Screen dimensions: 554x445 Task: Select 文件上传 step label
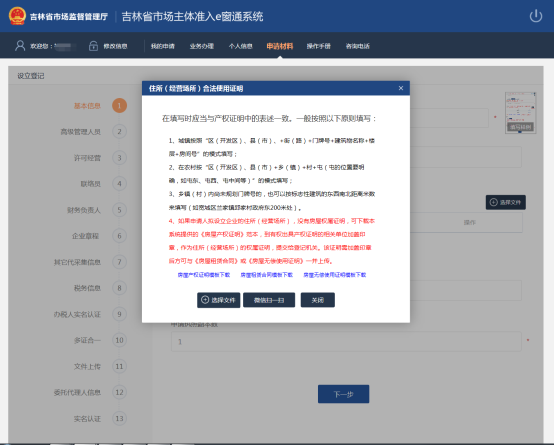(x=87, y=367)
